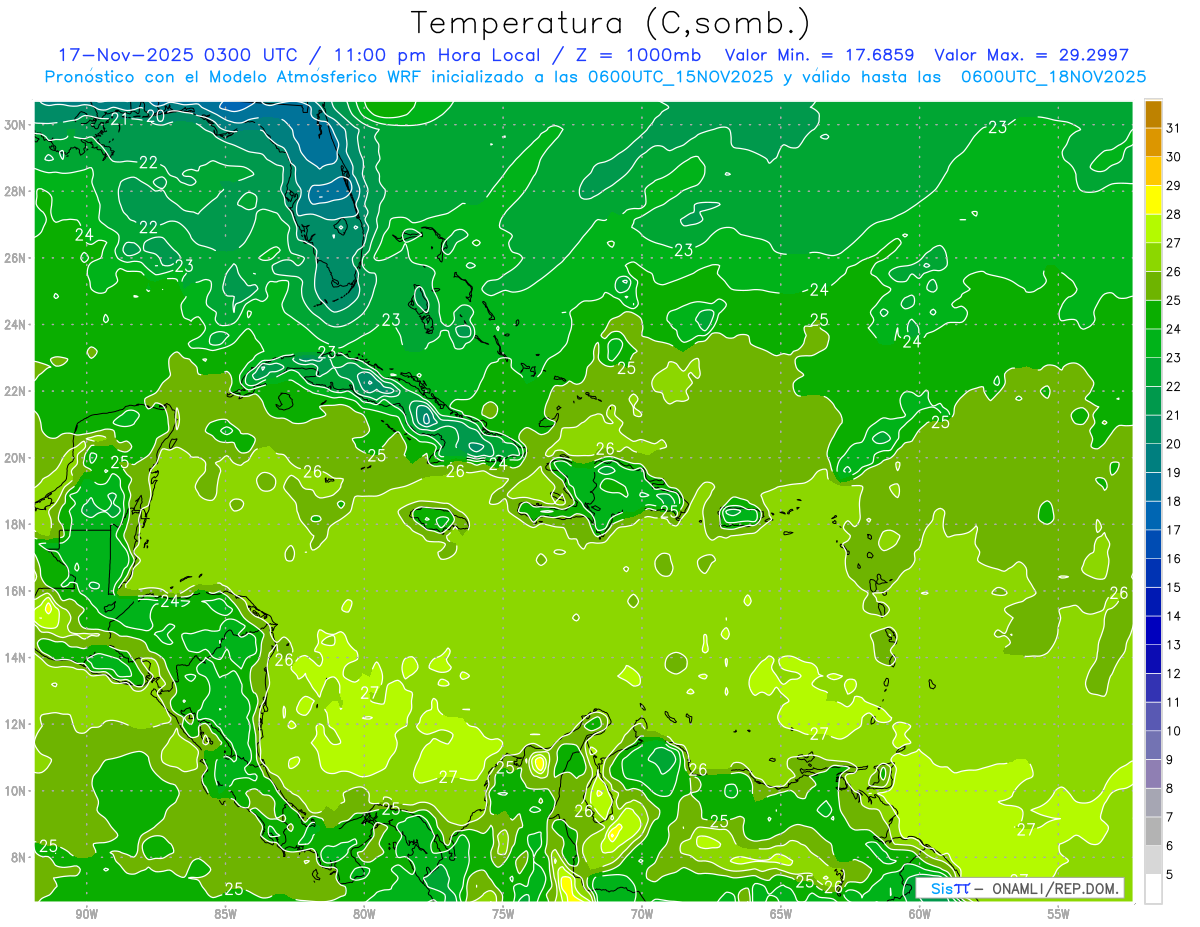Click the legend scale number 18
Viewport: 1200px width, 927px height.
click(1174, 501)
